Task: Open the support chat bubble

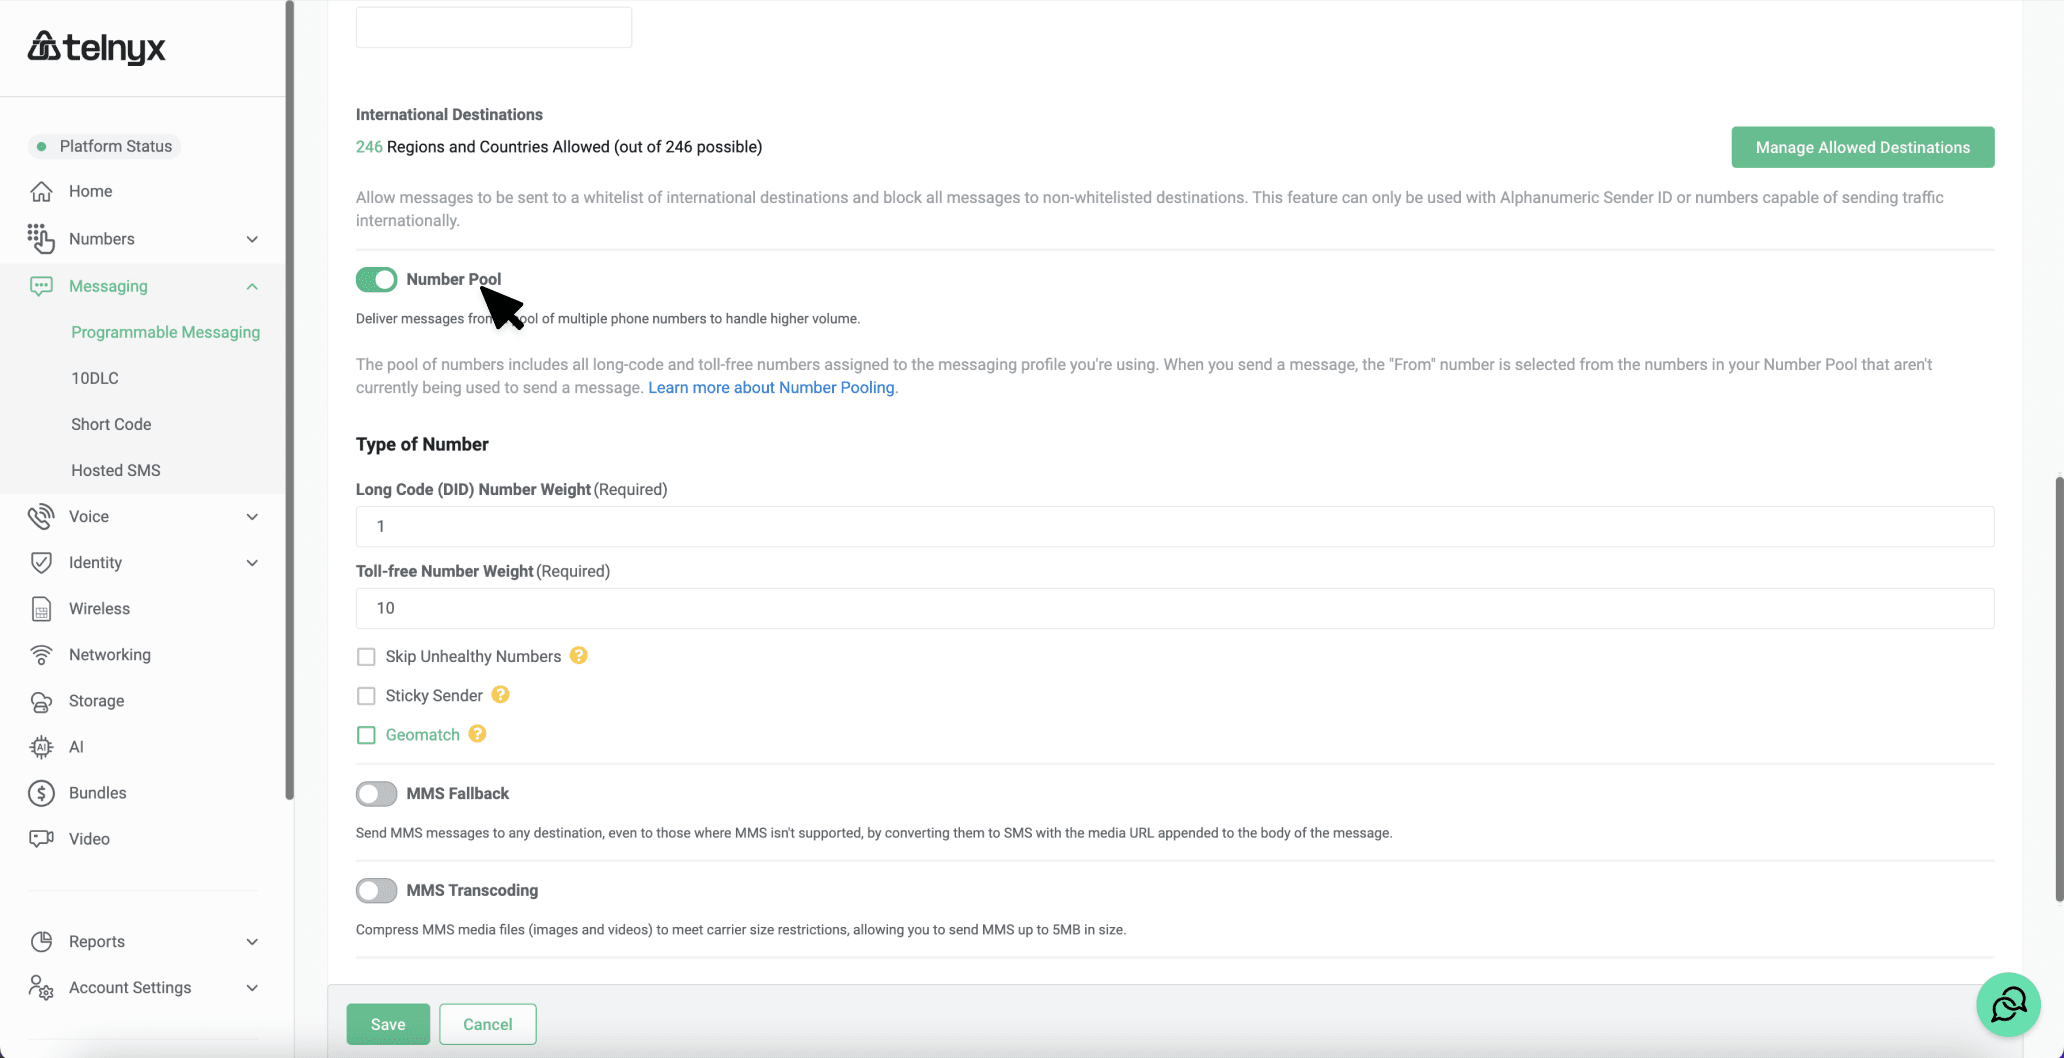Action: click(2008, 1004)
